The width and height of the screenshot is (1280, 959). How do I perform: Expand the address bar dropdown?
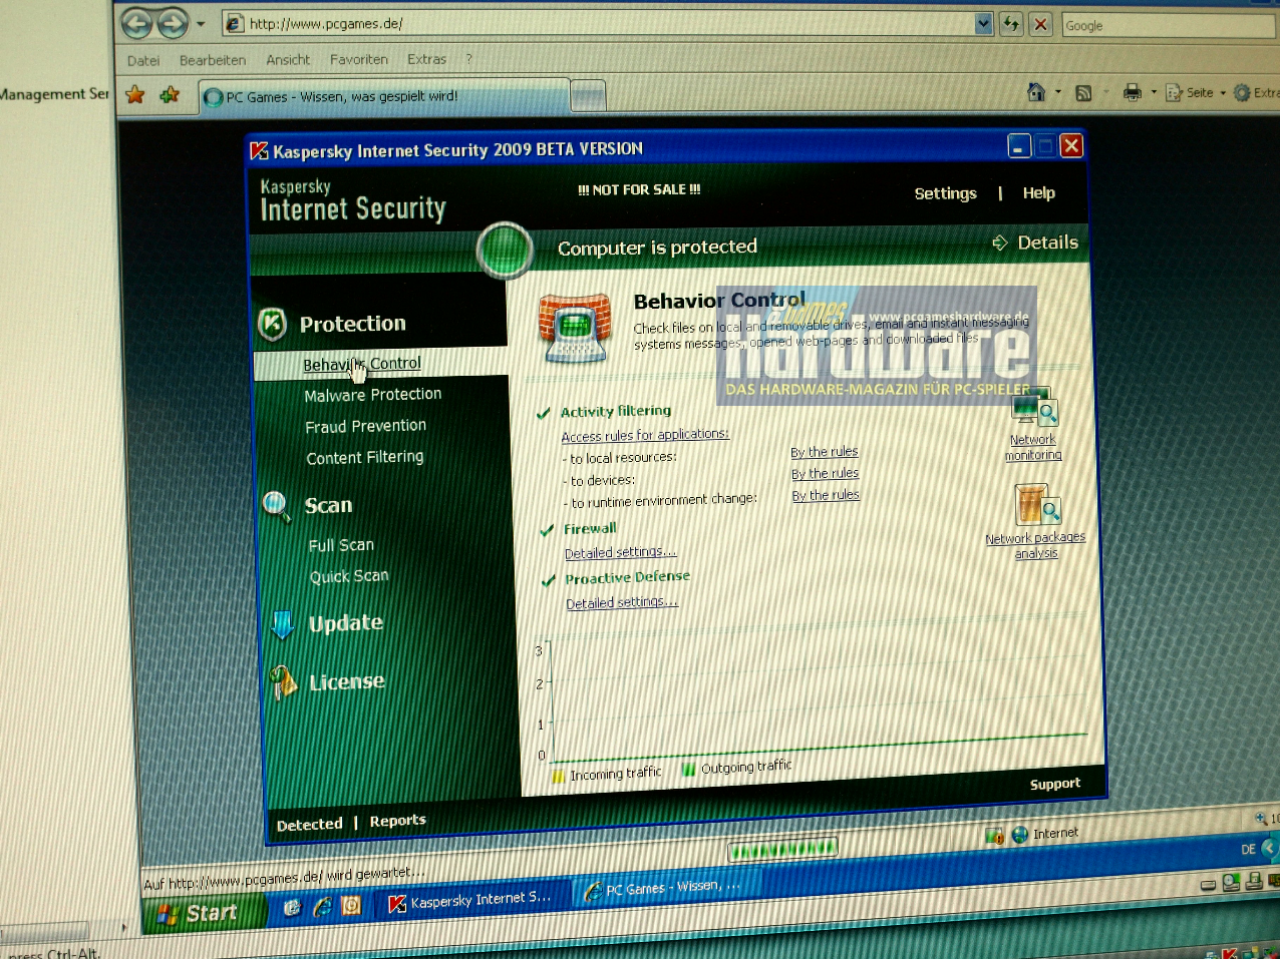(x=984, y=23)
